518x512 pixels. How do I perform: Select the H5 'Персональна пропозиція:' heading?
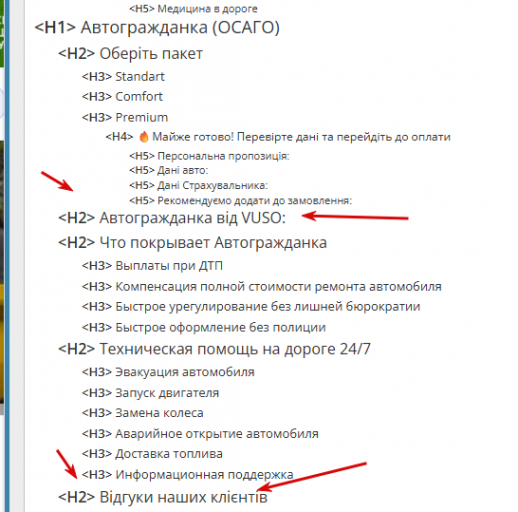click(x=209, y=156)
